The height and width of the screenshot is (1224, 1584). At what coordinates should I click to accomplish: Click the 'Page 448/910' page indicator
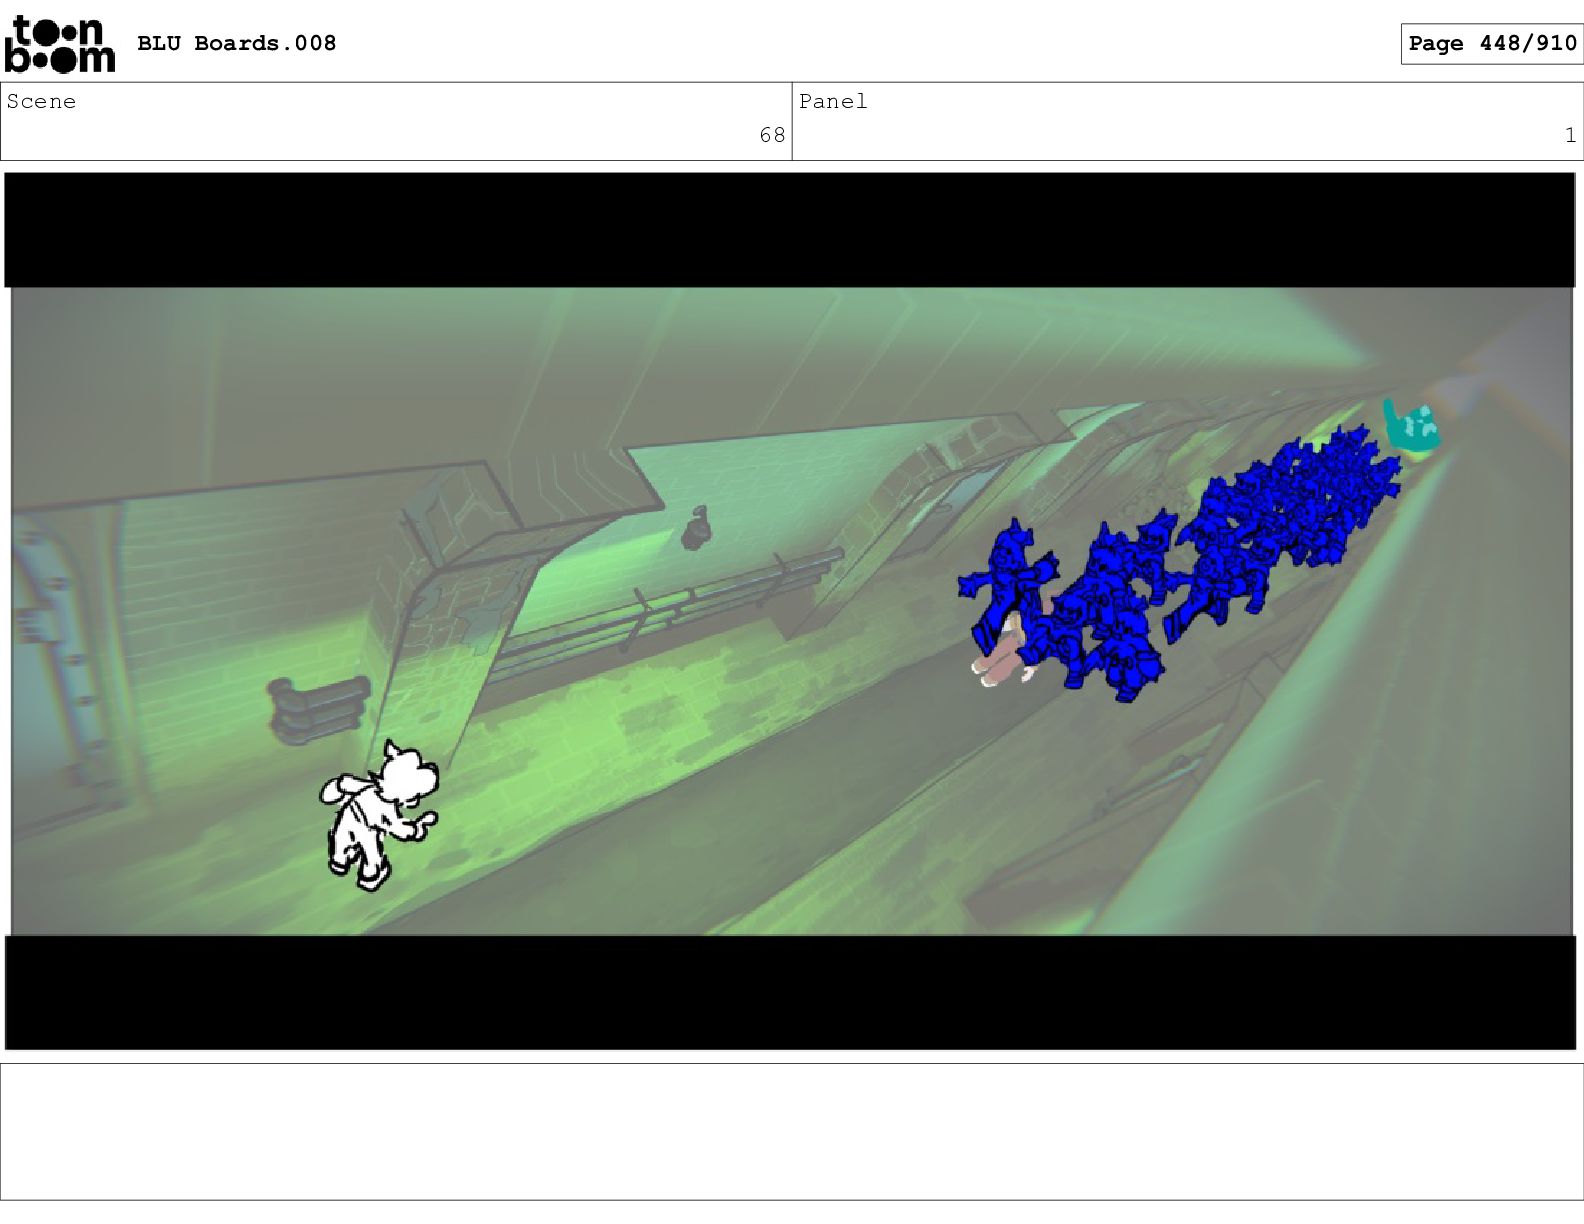coord(1491,43)
